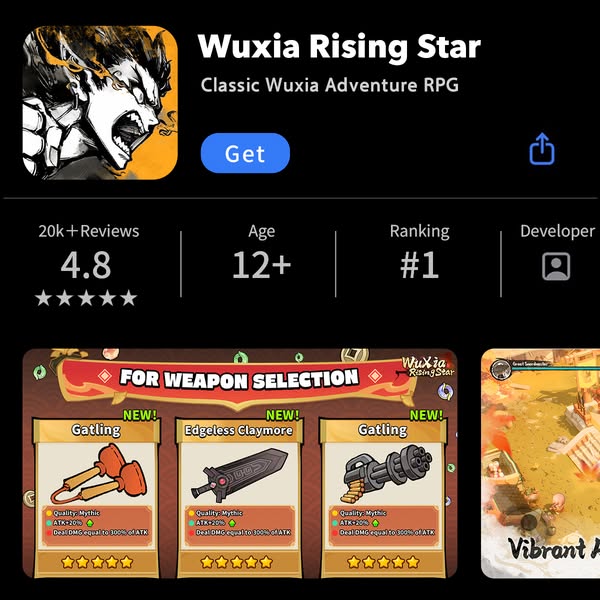Tap the Classic Wuxia Adventure RPG subtitle
The width and height of the screenshot is (600, 600).
click(329, 85)
